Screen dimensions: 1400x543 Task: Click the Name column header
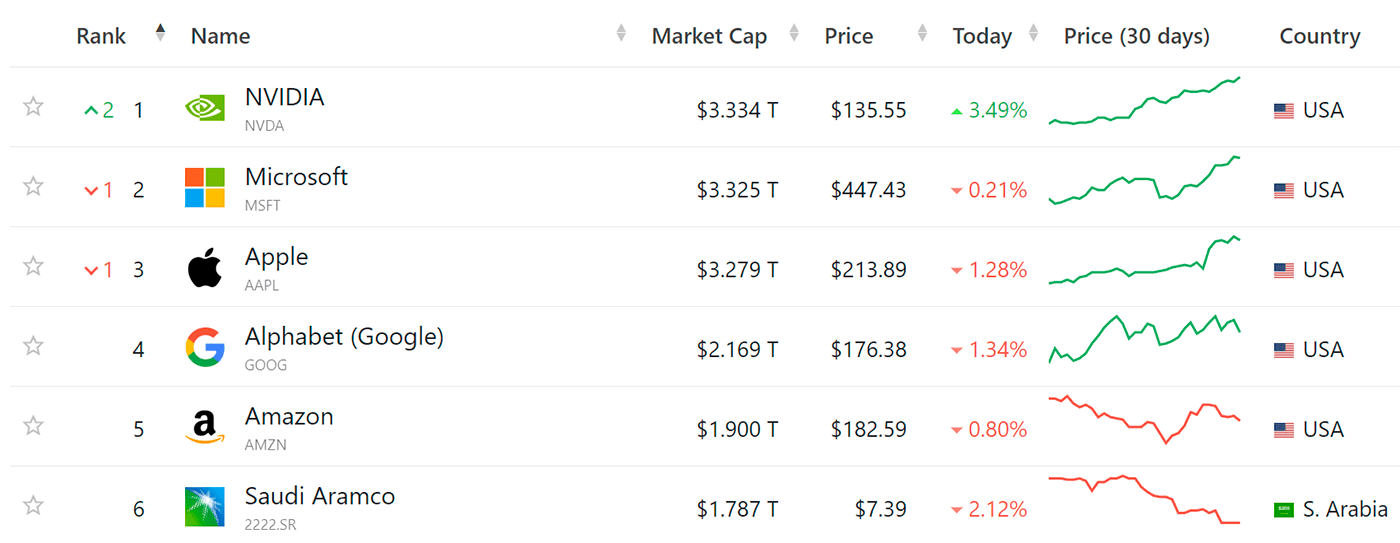click(x=220, y=36)
